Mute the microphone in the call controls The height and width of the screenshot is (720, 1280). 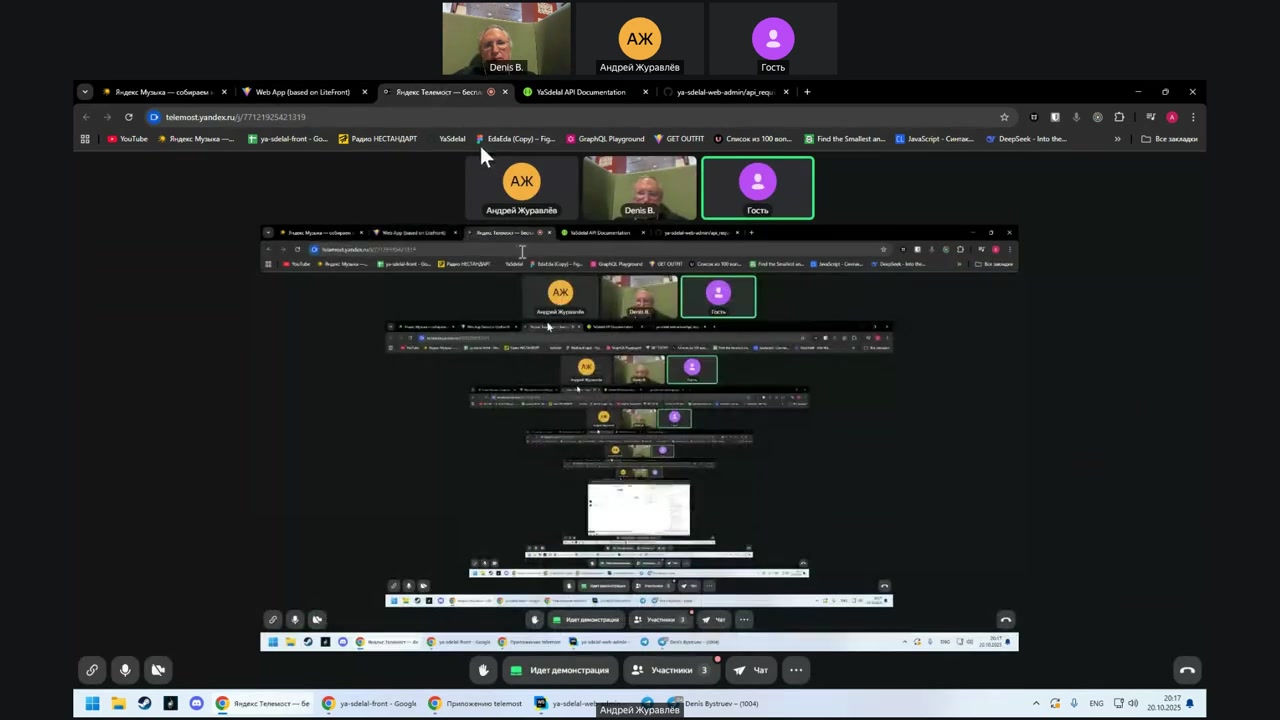pos(125,670)
